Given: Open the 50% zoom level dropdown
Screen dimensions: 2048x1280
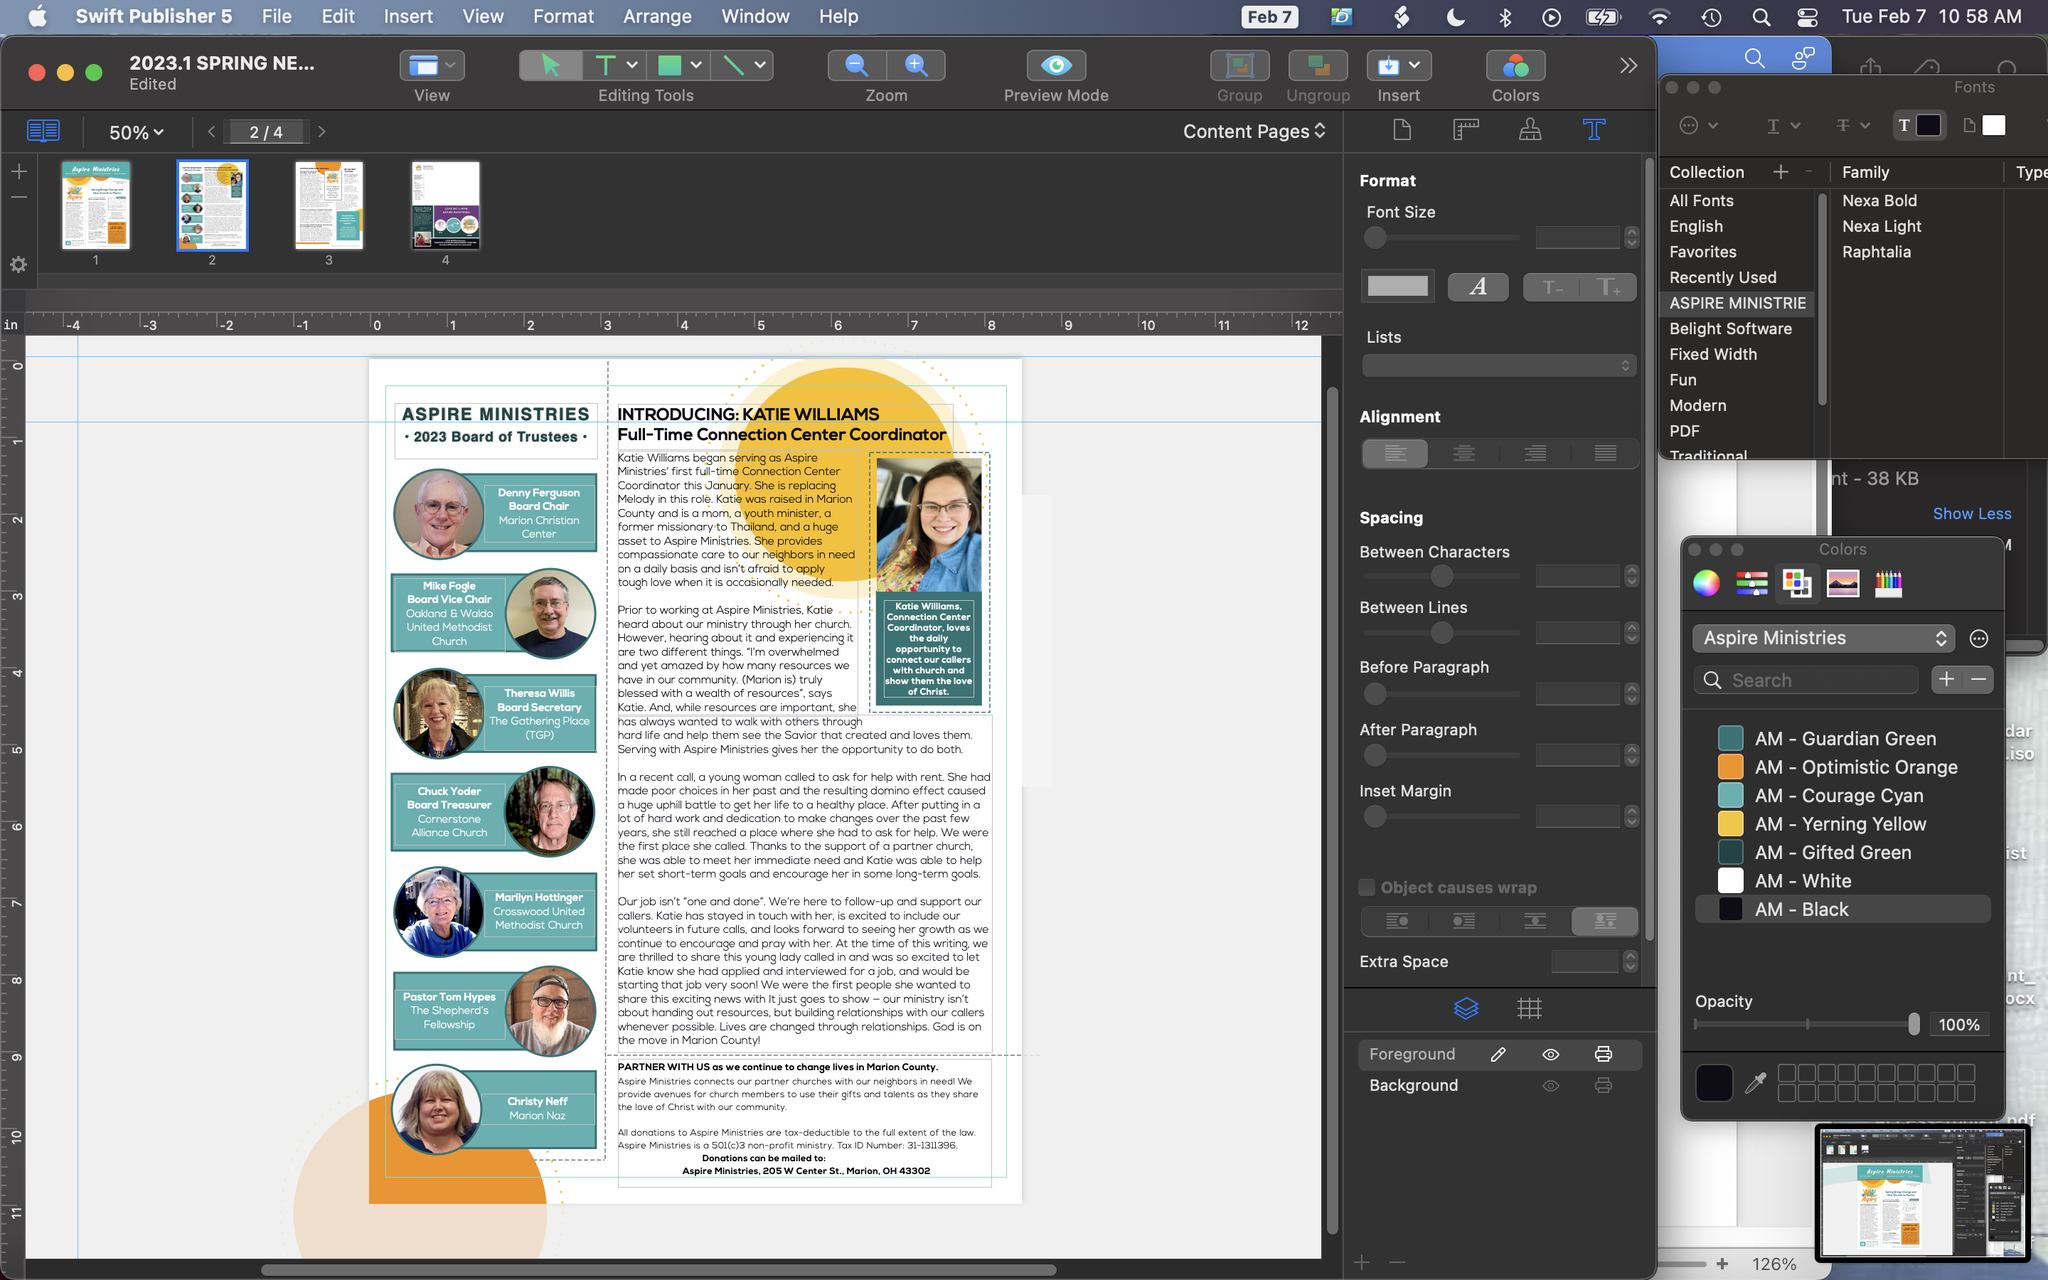Looking at the screenshot, I should [137, 132].
